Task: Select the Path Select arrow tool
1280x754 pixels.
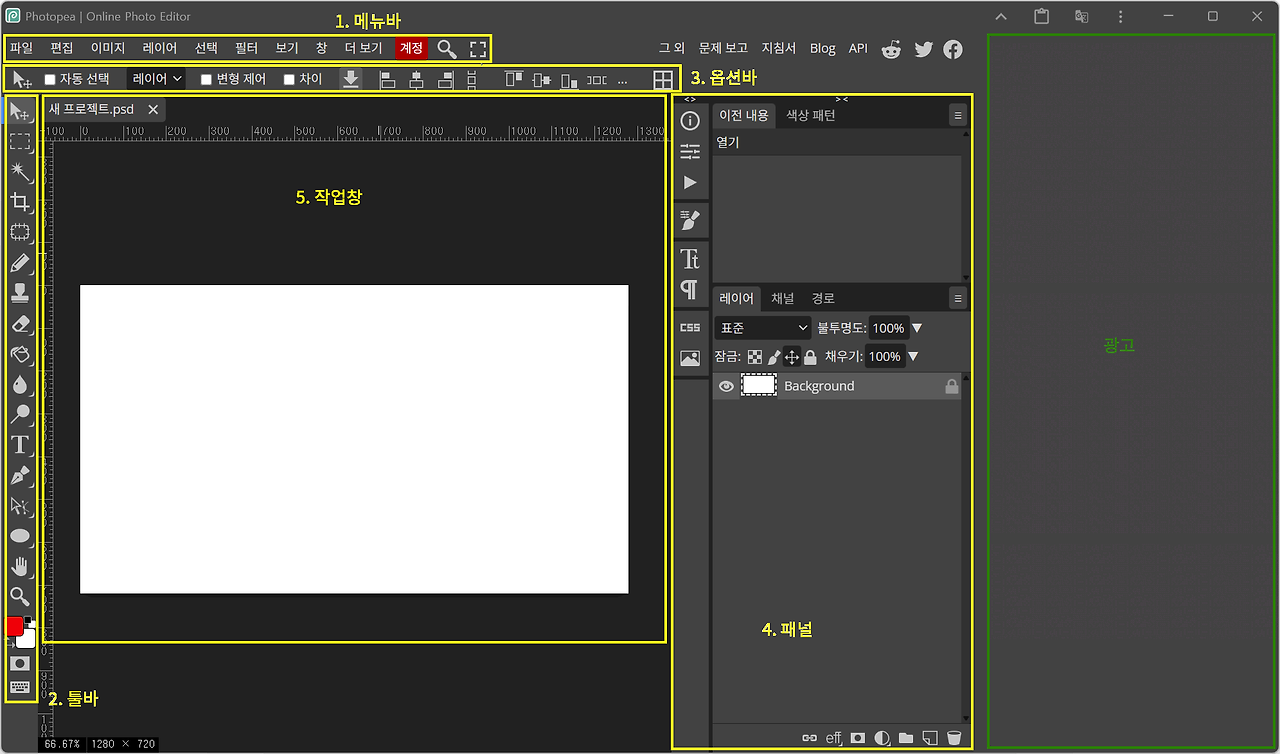Action: pos(20,506)
